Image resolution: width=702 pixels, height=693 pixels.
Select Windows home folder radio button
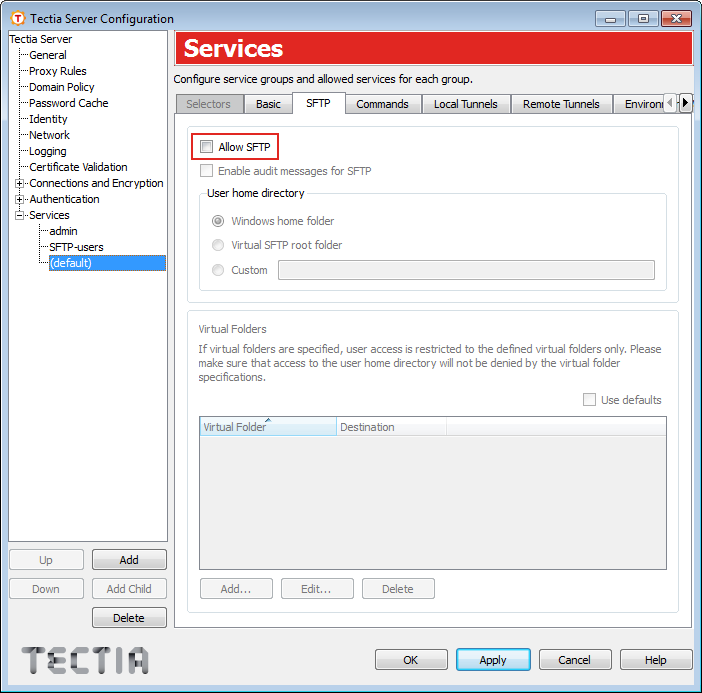click(218, 221)
